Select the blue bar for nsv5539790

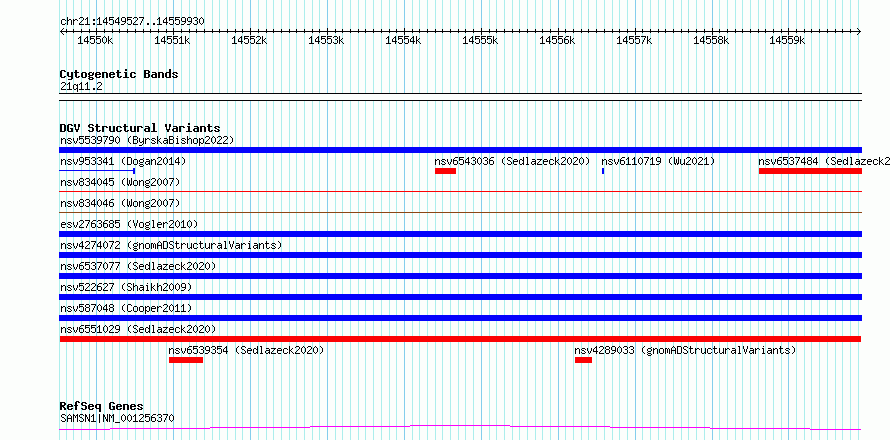coord(460,150)
